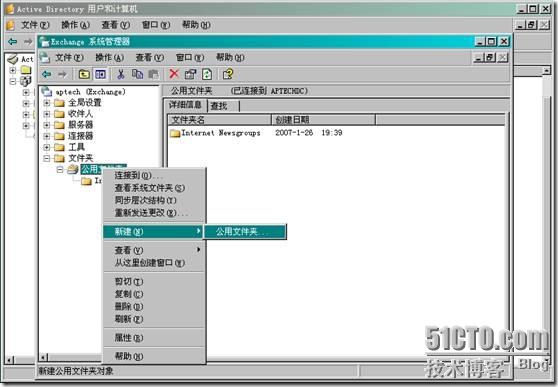The image size is (558, 387).
Task: Choose 连接到 in context menu
Action: (154, 175)
